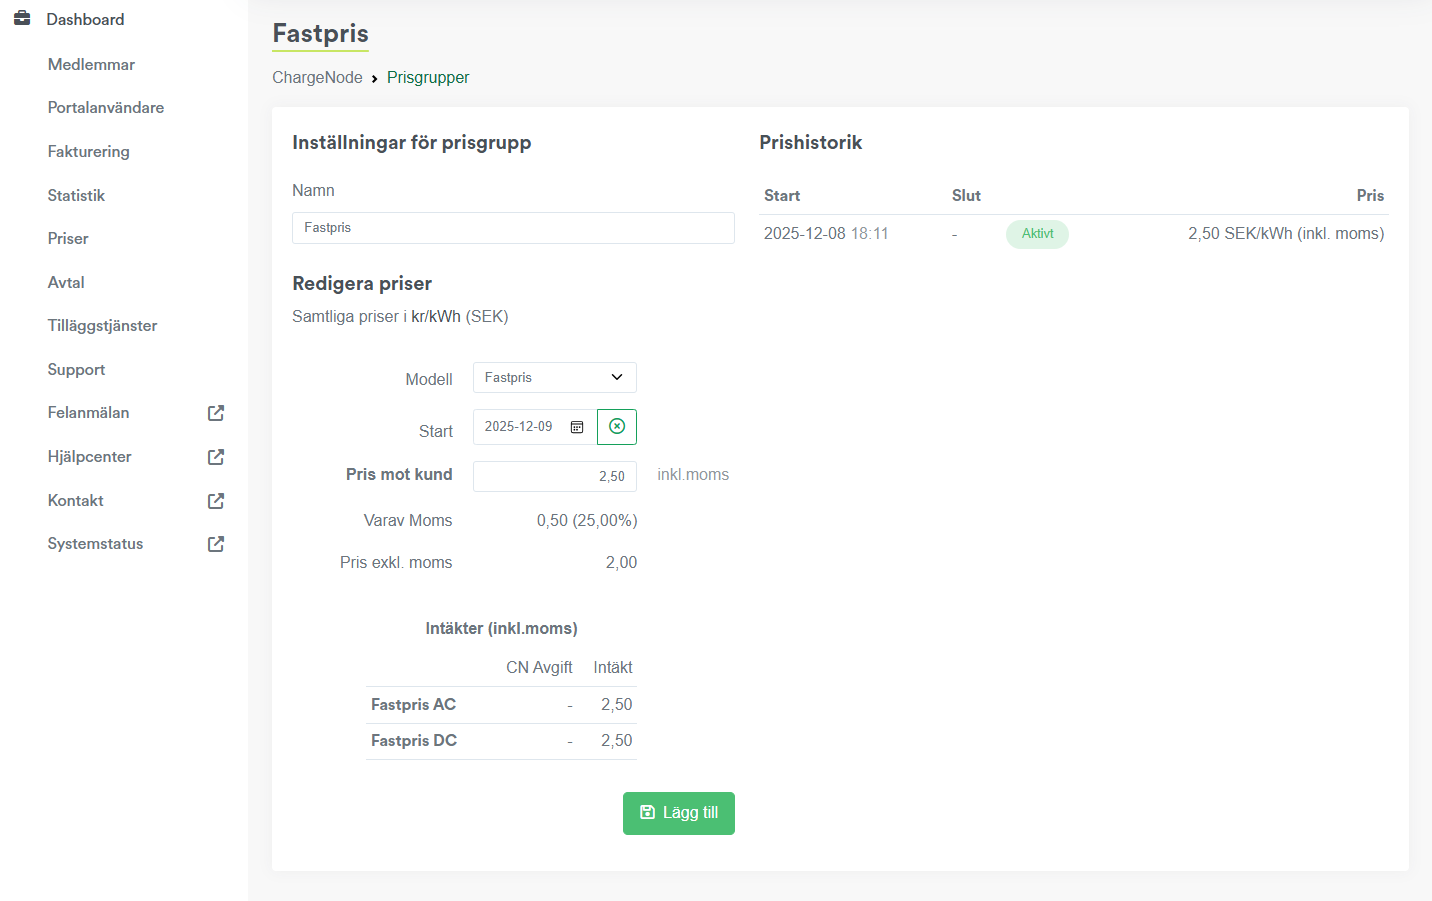Viewport: 1432px width, 901px height.
Task: Click the Aktivt status badge
Action: tap(1037, 234)
